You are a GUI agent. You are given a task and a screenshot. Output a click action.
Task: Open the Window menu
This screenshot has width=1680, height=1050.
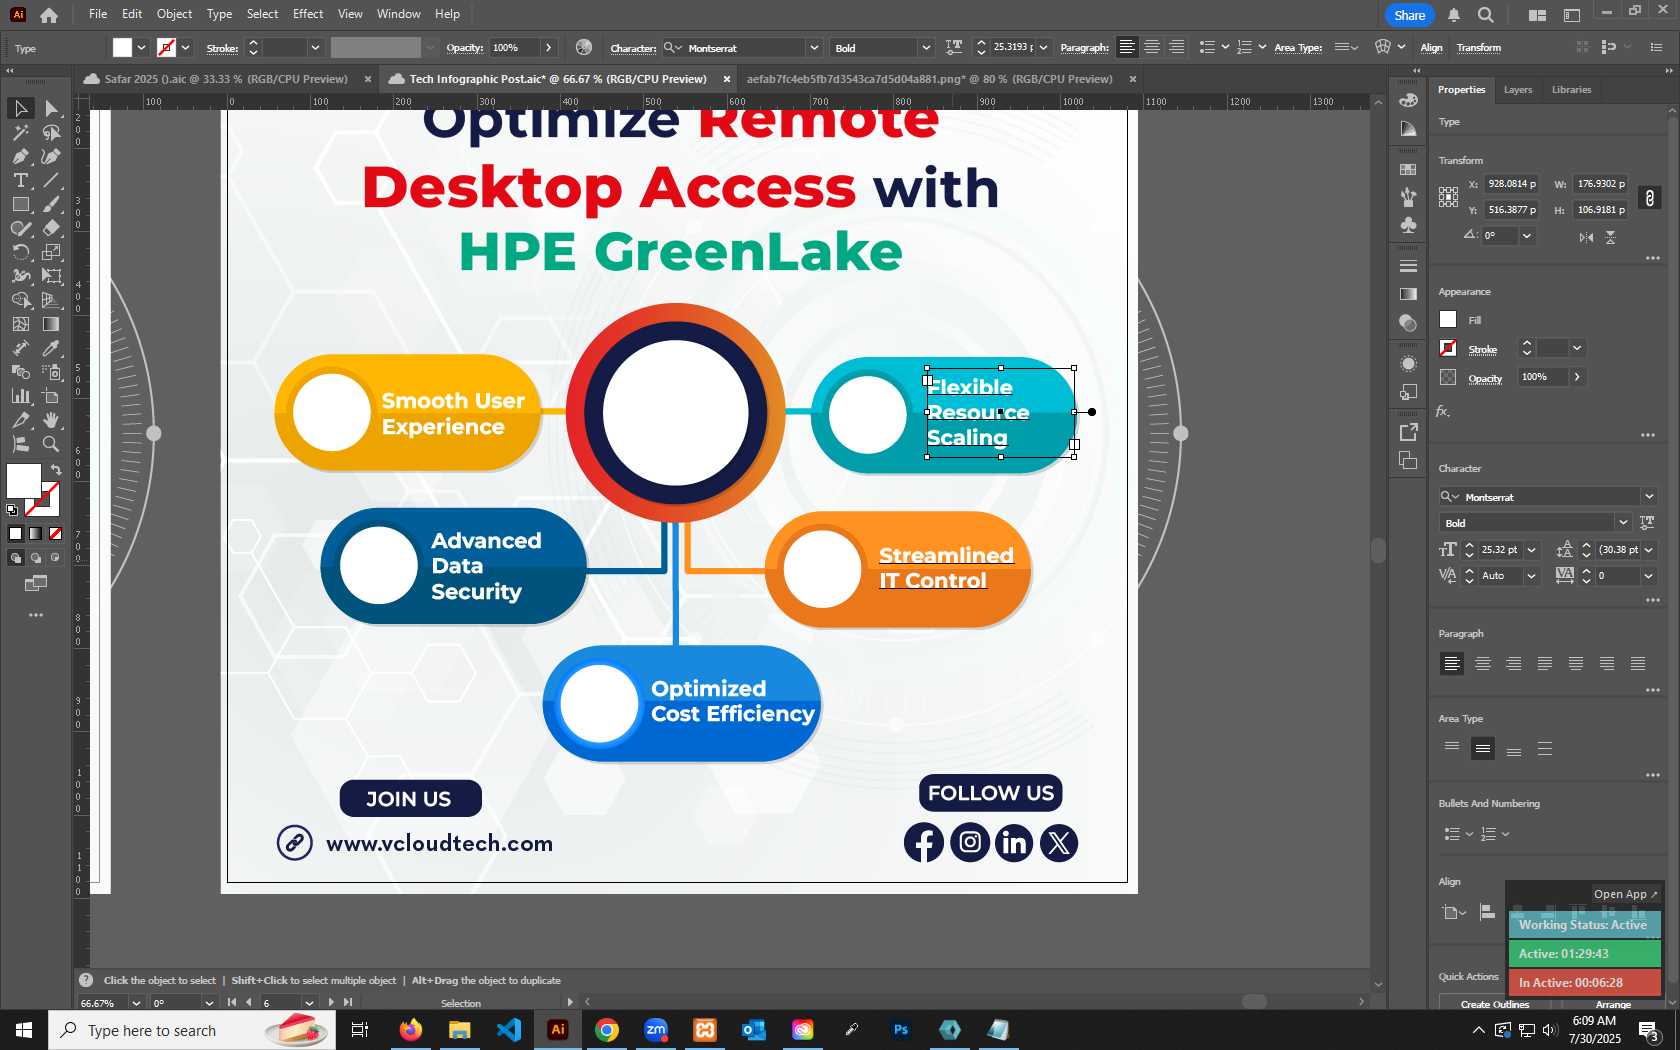point(398,14)
